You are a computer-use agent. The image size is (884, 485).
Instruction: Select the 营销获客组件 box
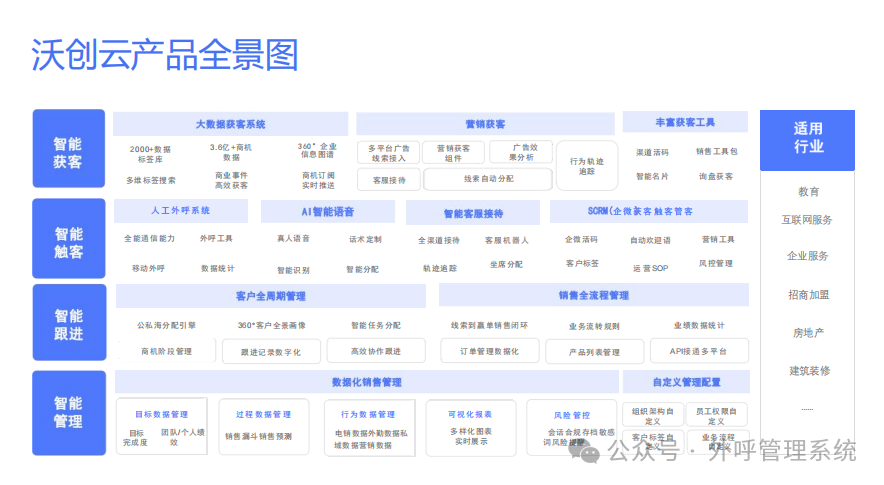point(453,153)
